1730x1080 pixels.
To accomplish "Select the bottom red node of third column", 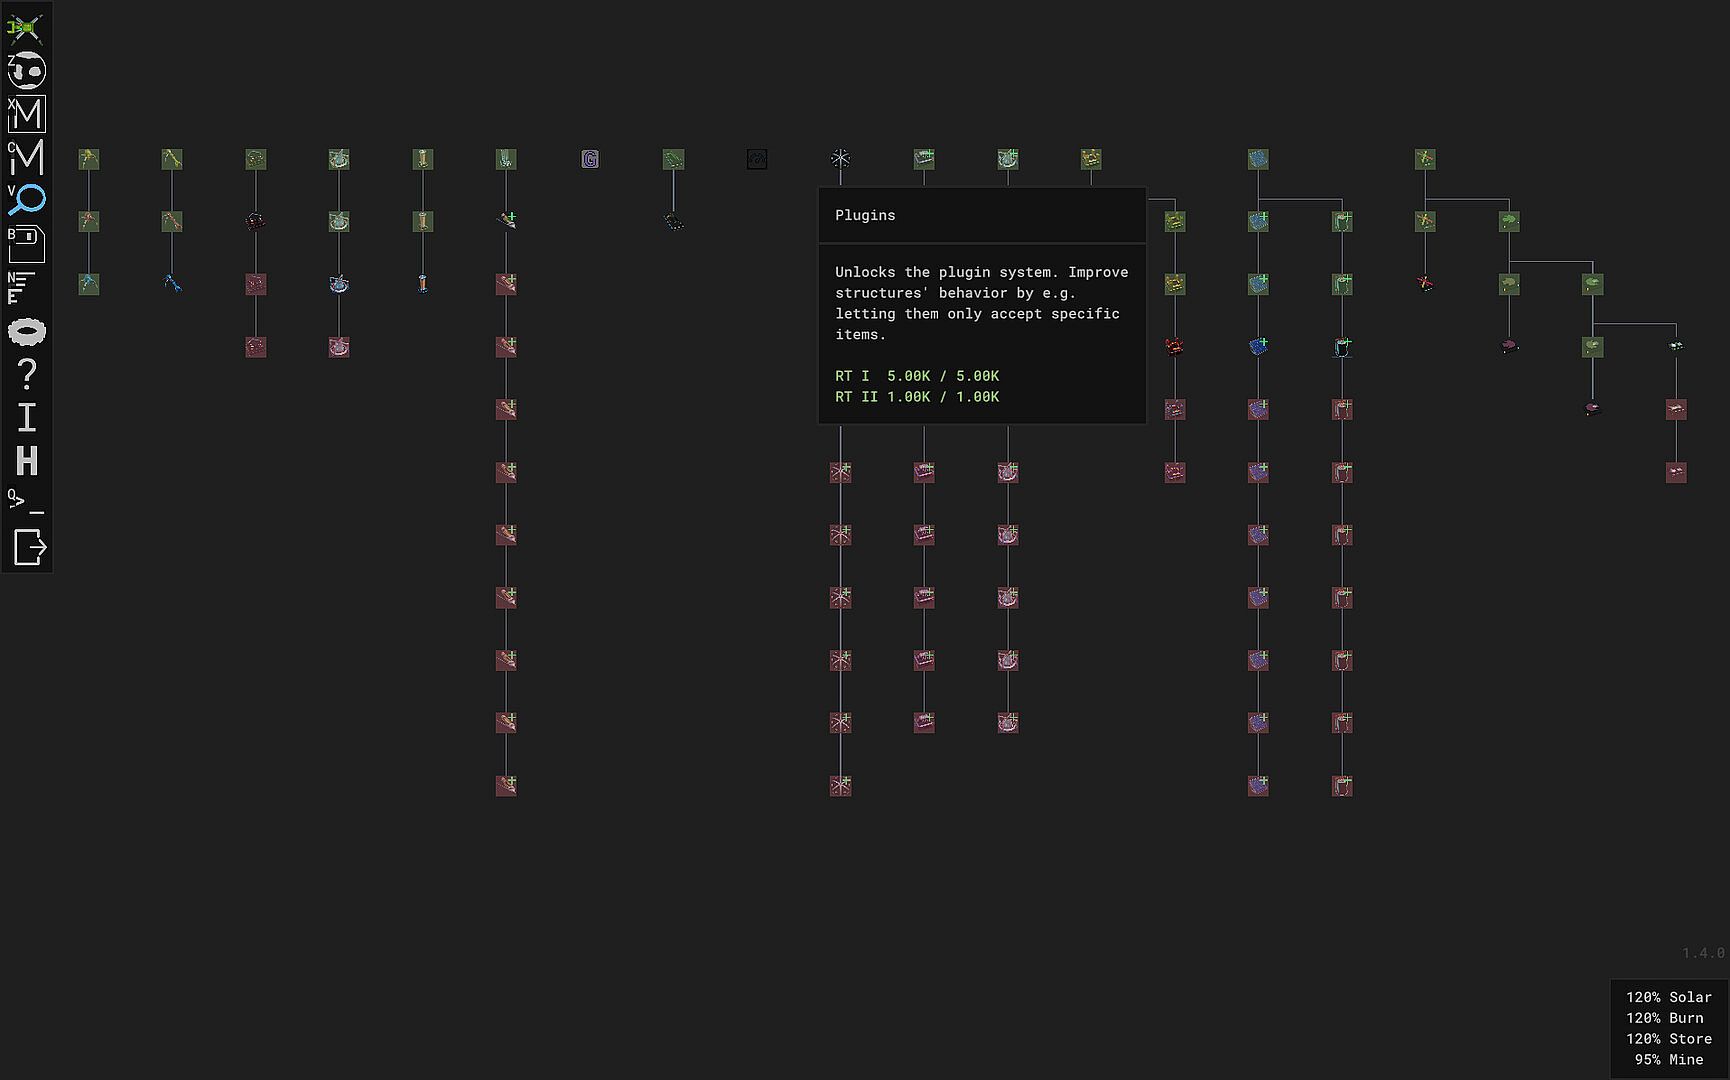I will click(x=256, y=347).
